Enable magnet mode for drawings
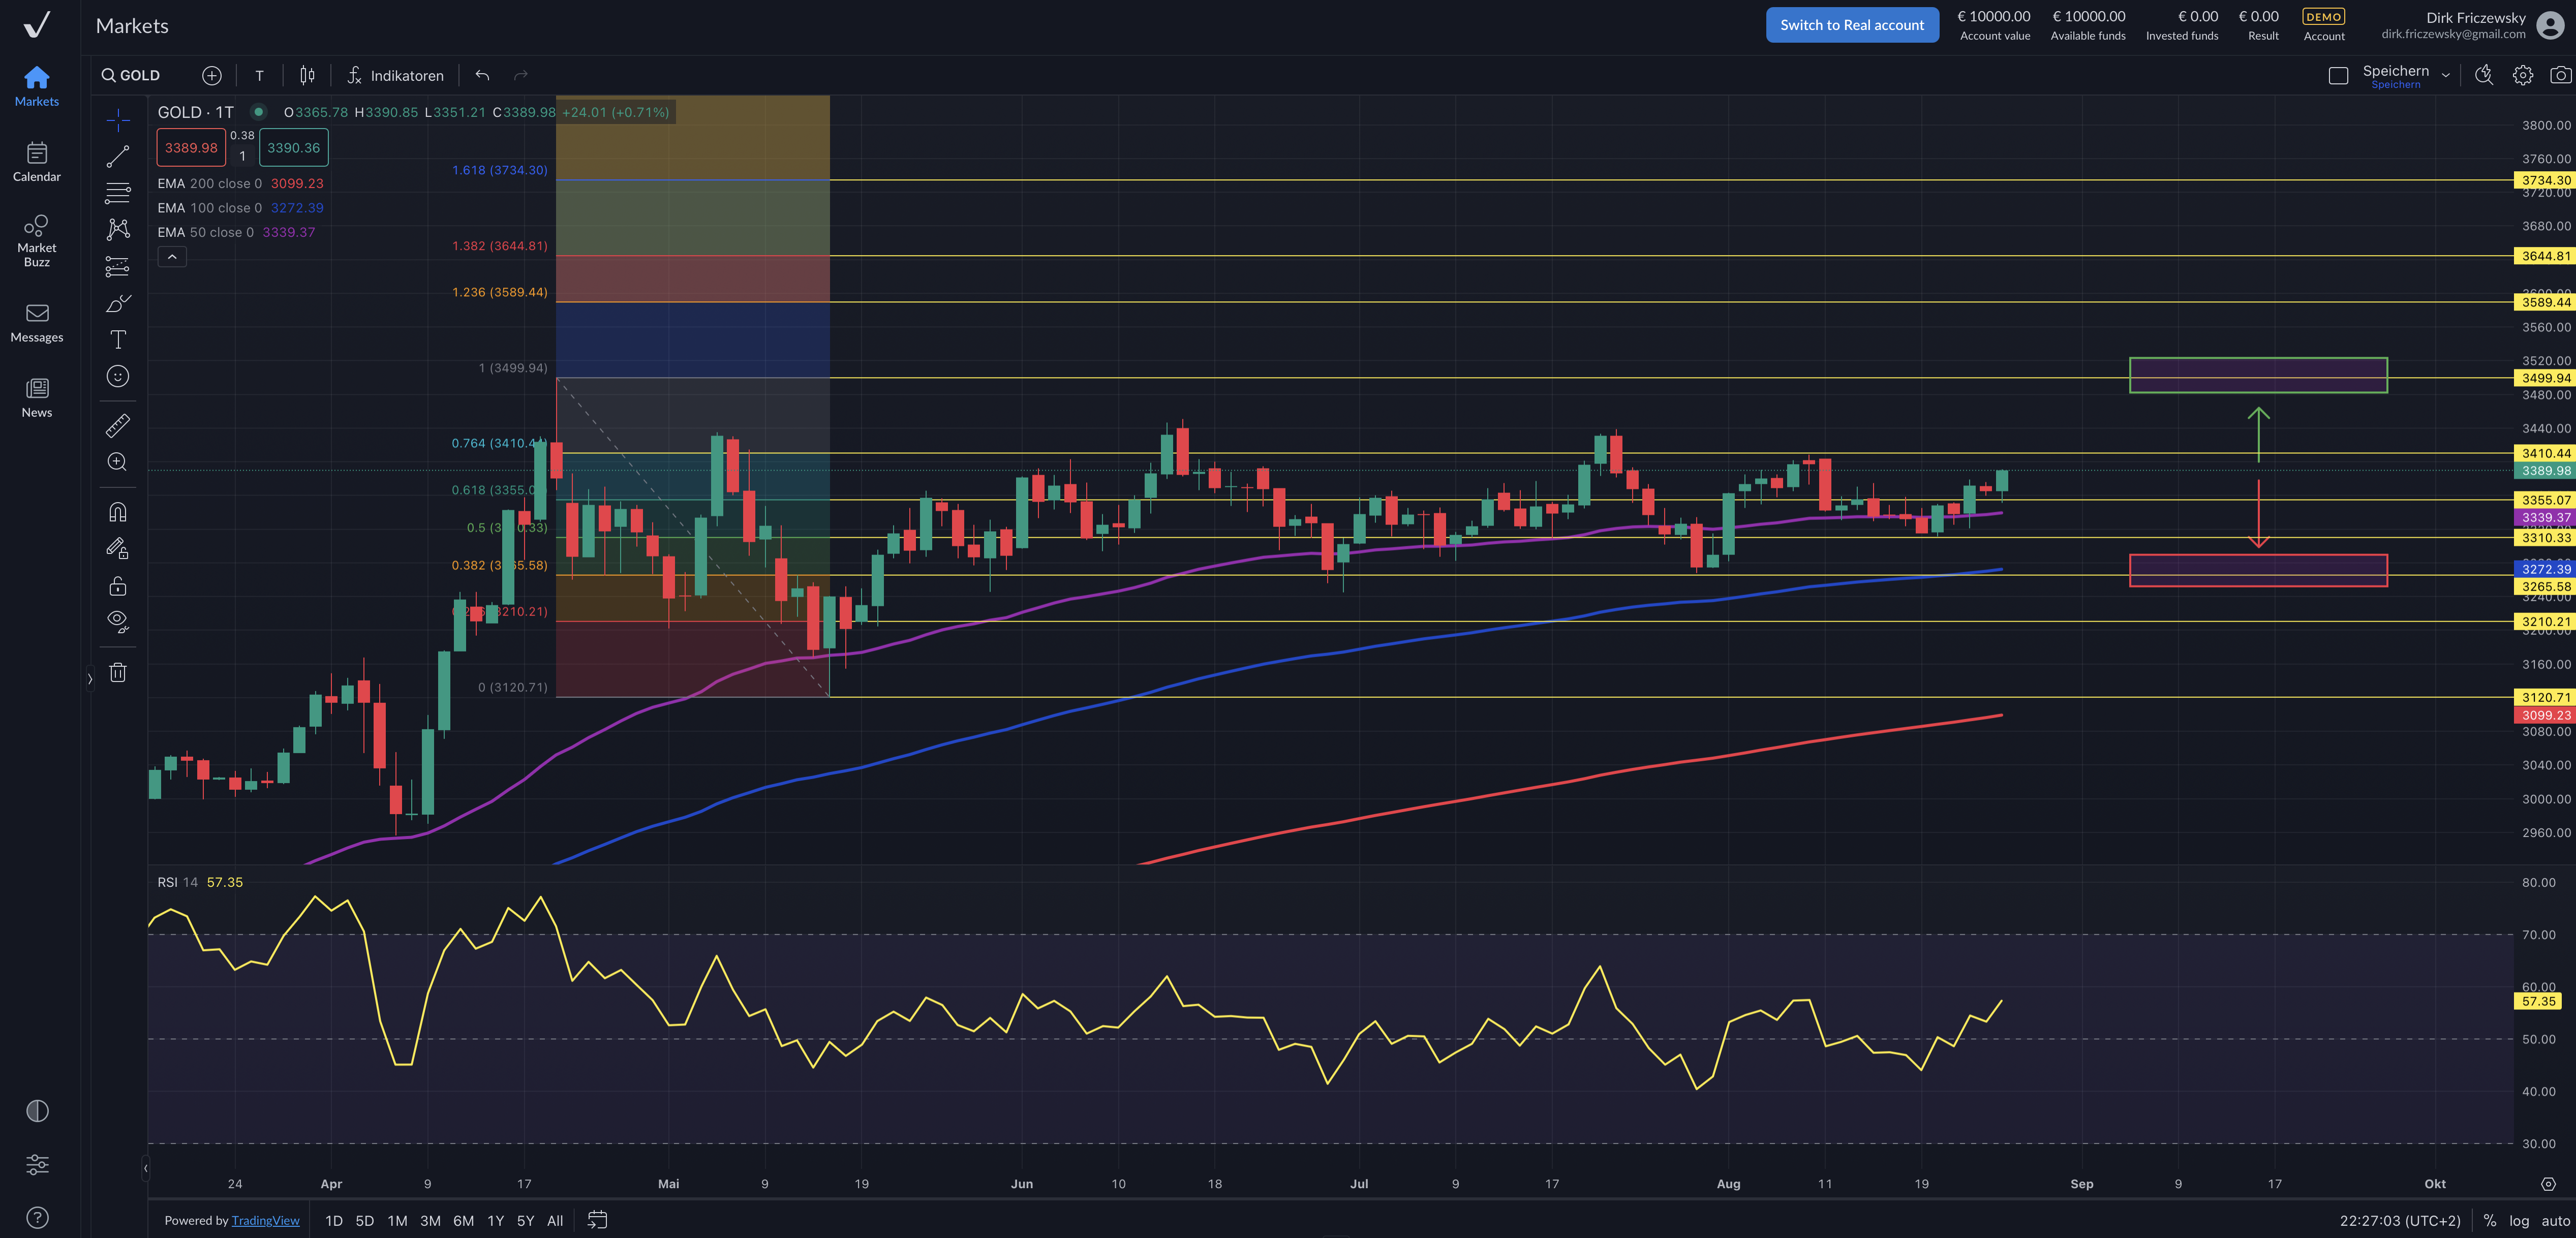This screenshot has width=2576, height=1238. point(118,512)
